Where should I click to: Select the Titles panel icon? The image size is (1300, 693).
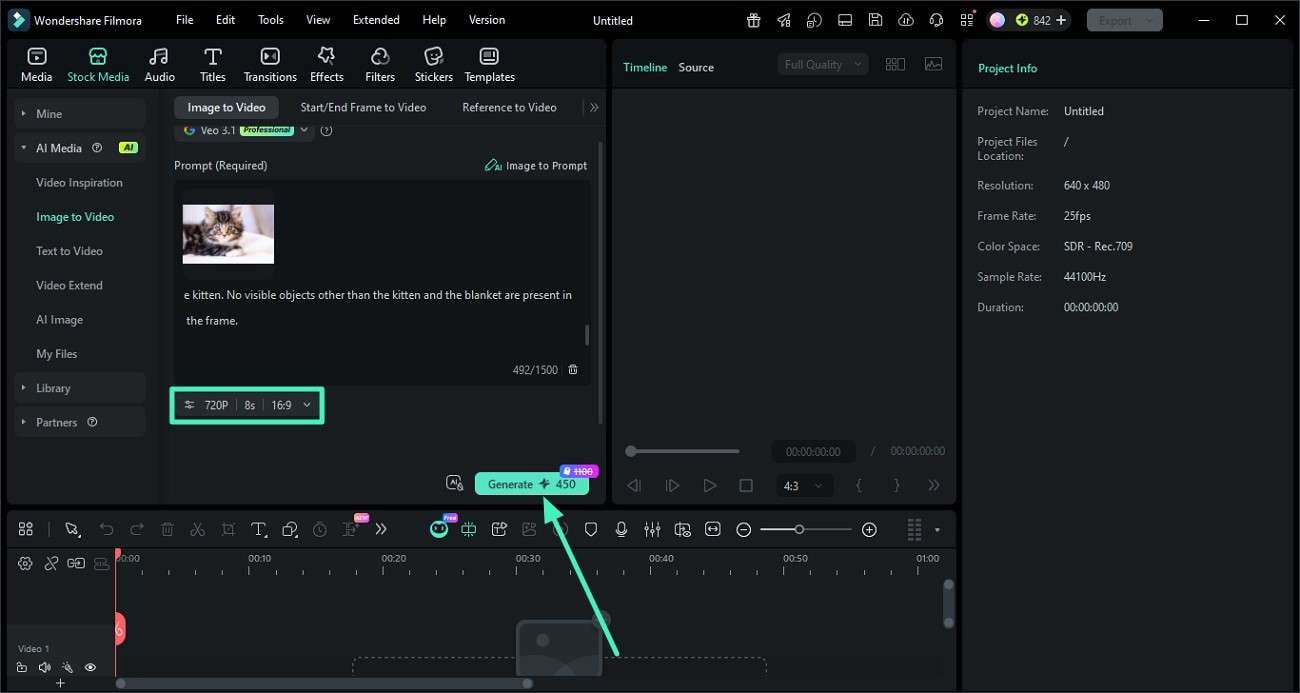tap(212, 63)
